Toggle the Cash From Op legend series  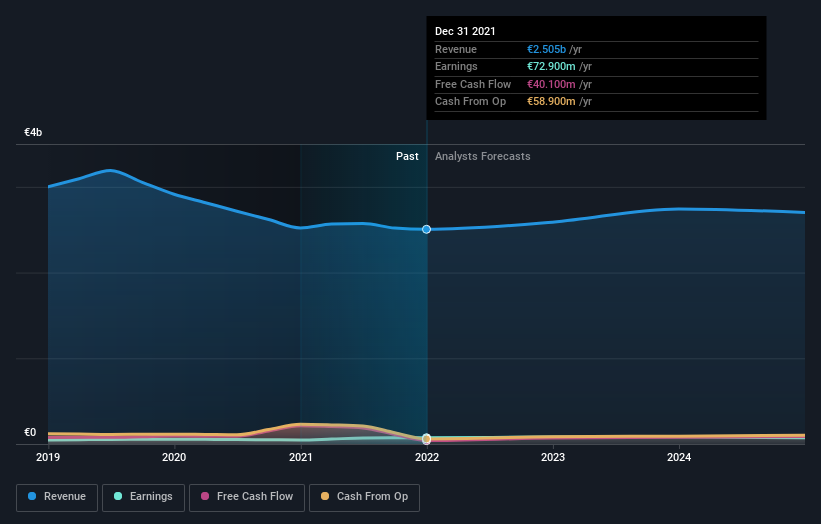tap(364, 497)
